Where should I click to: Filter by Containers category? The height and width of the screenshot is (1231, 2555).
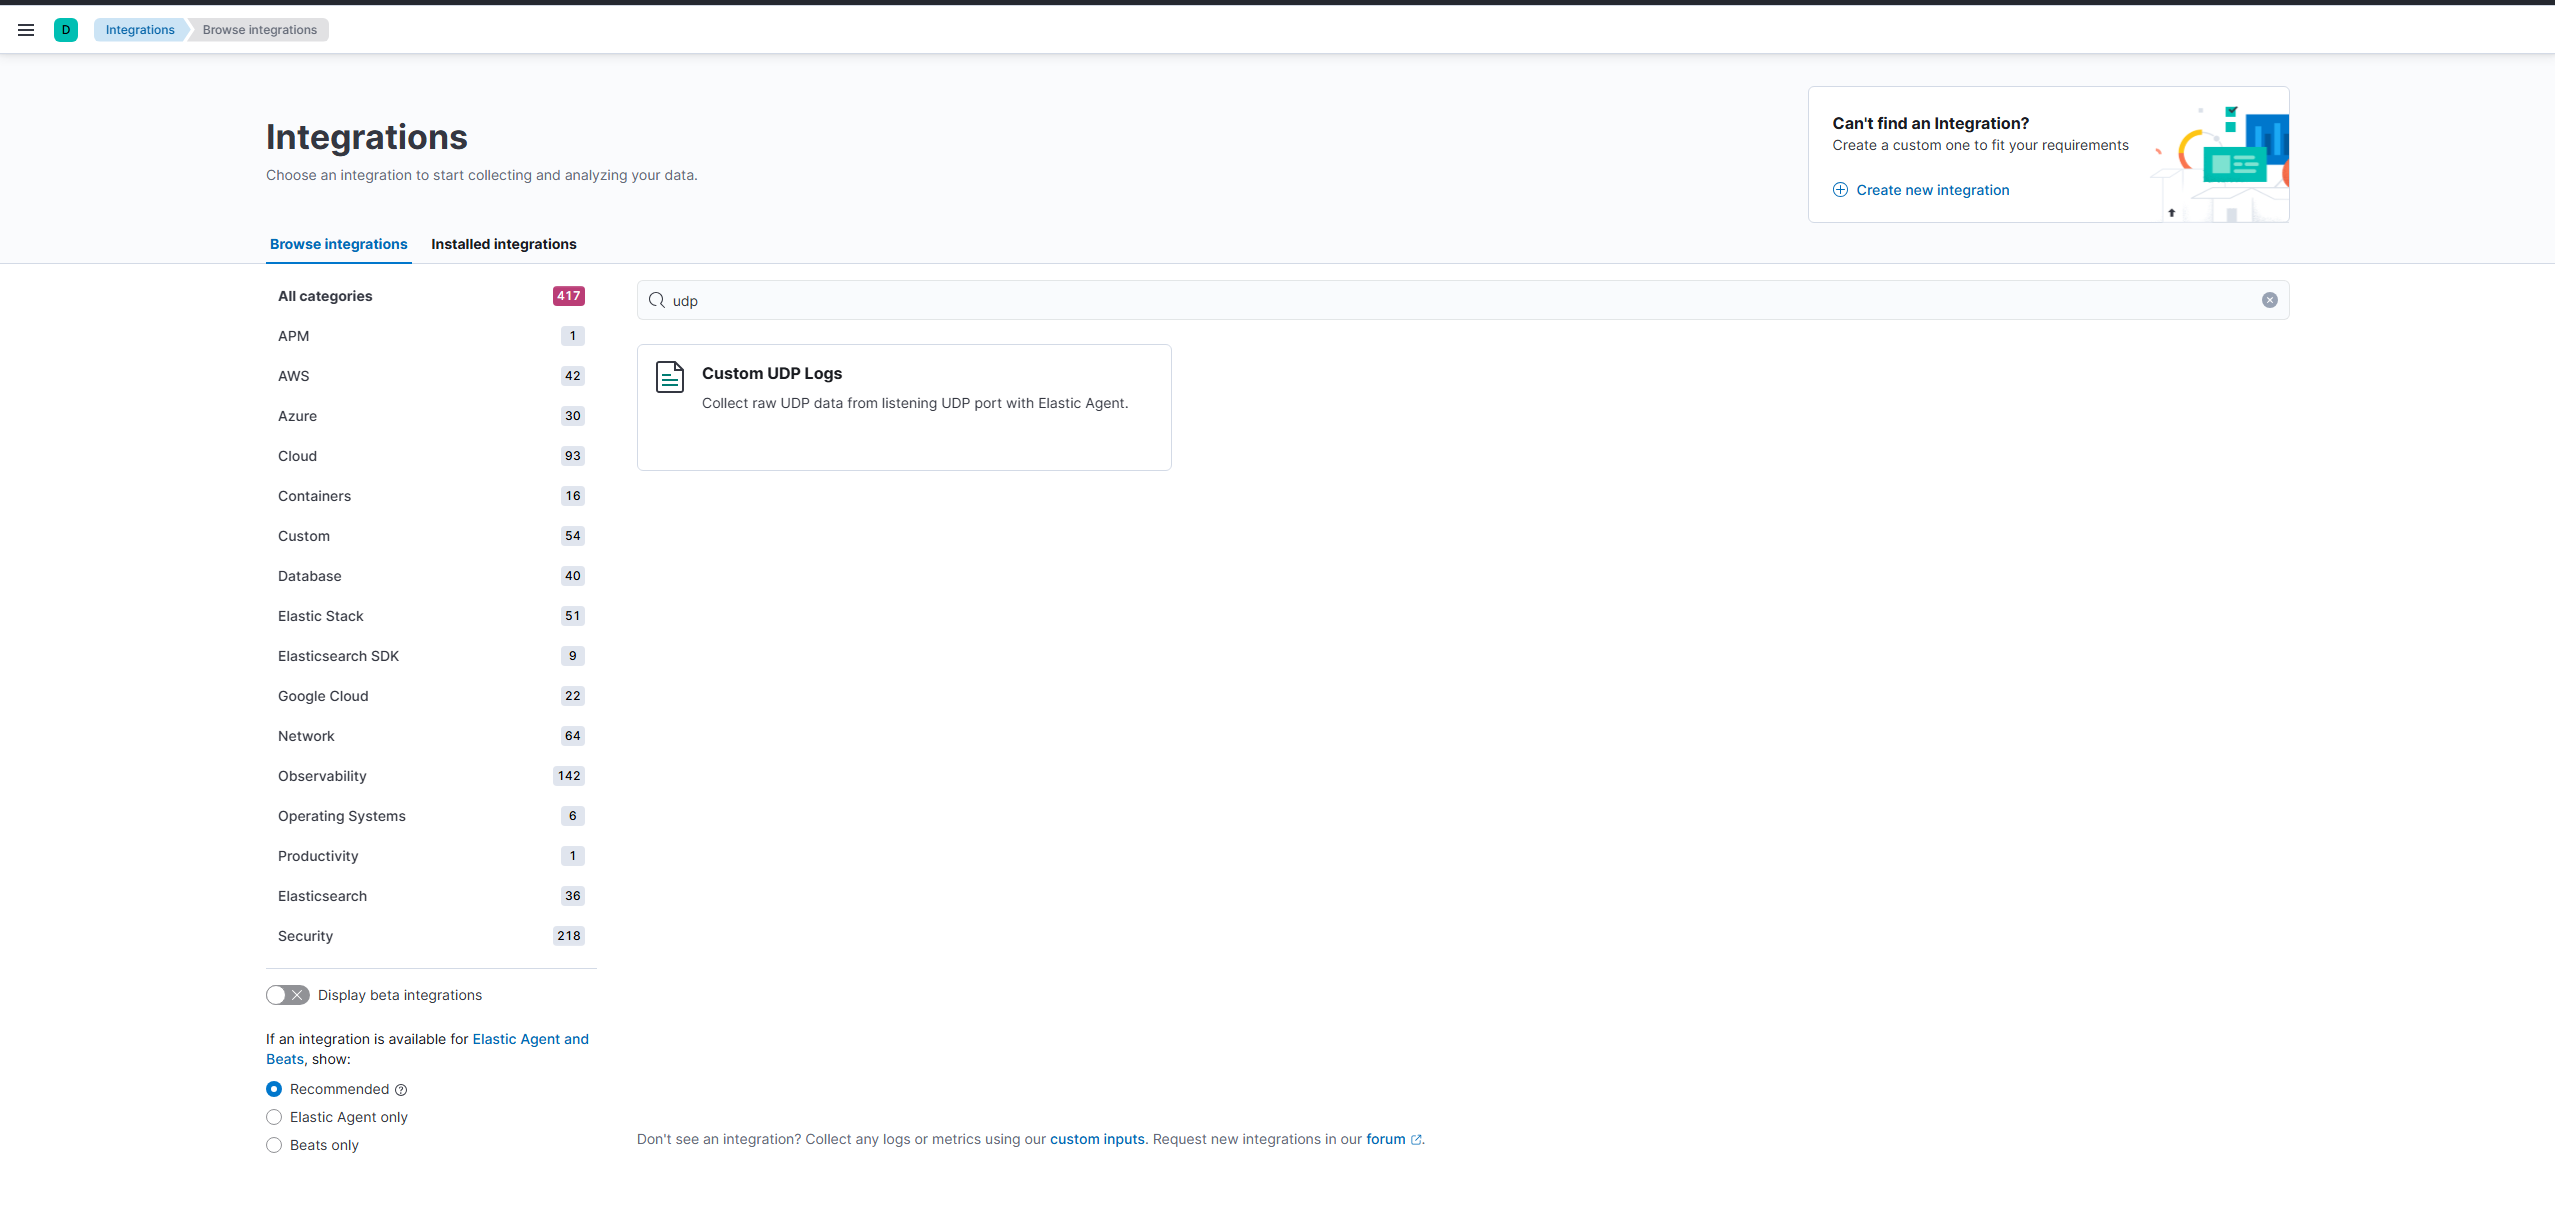[431, 496]
